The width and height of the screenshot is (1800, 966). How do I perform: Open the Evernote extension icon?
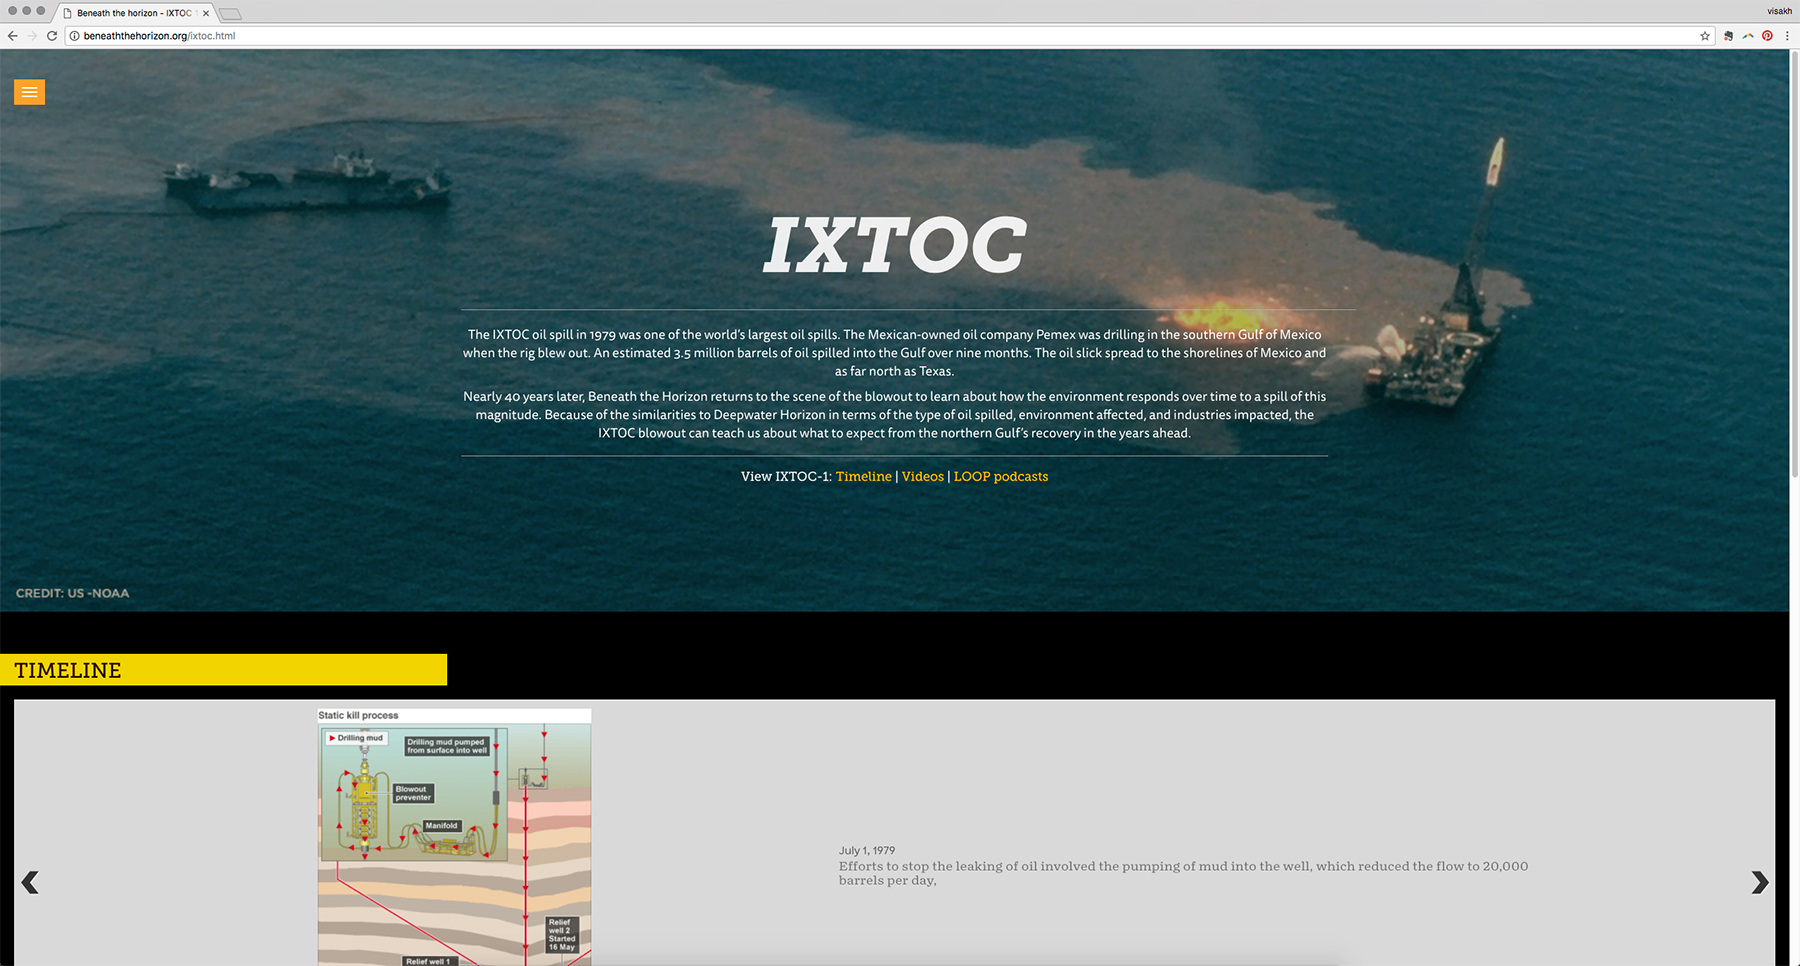coord(1728,36)
